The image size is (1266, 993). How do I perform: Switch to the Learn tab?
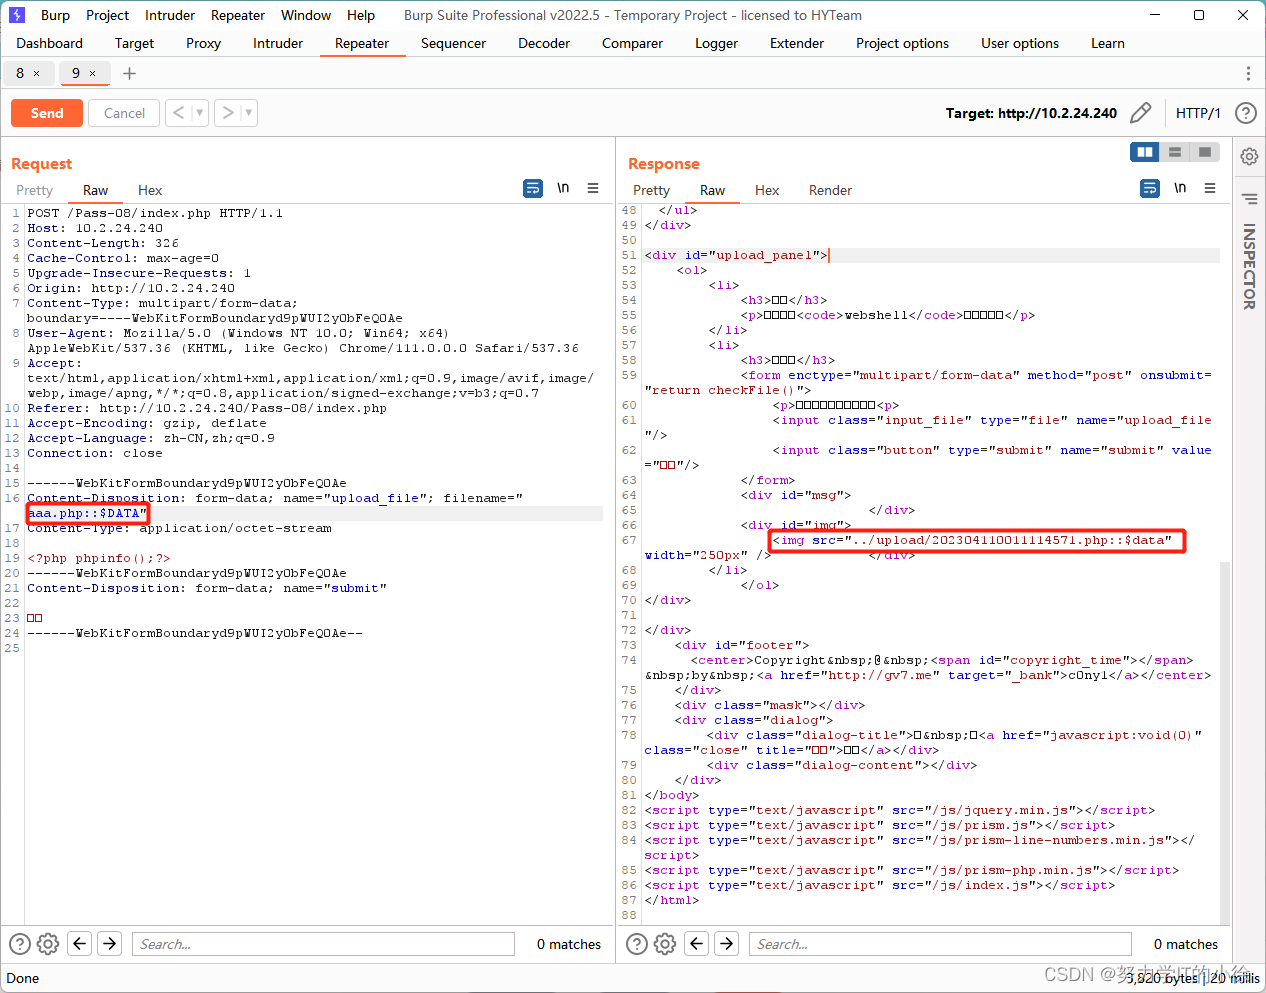click(x=1107, y=43)
